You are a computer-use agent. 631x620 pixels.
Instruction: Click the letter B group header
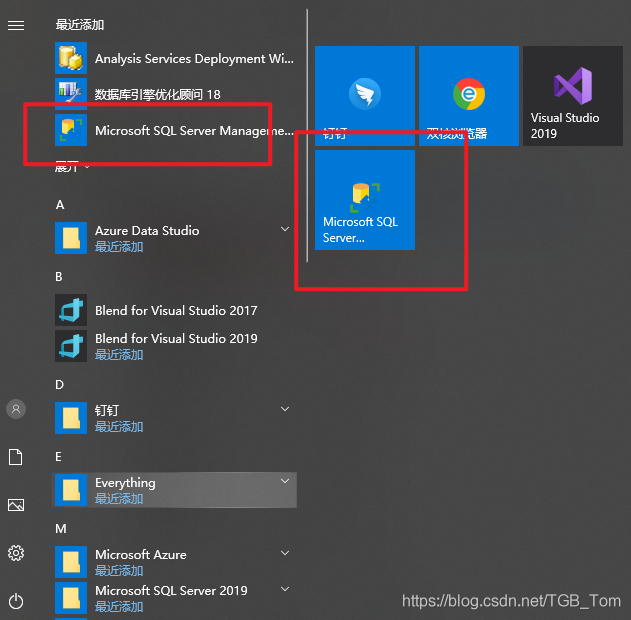point(59,277)
